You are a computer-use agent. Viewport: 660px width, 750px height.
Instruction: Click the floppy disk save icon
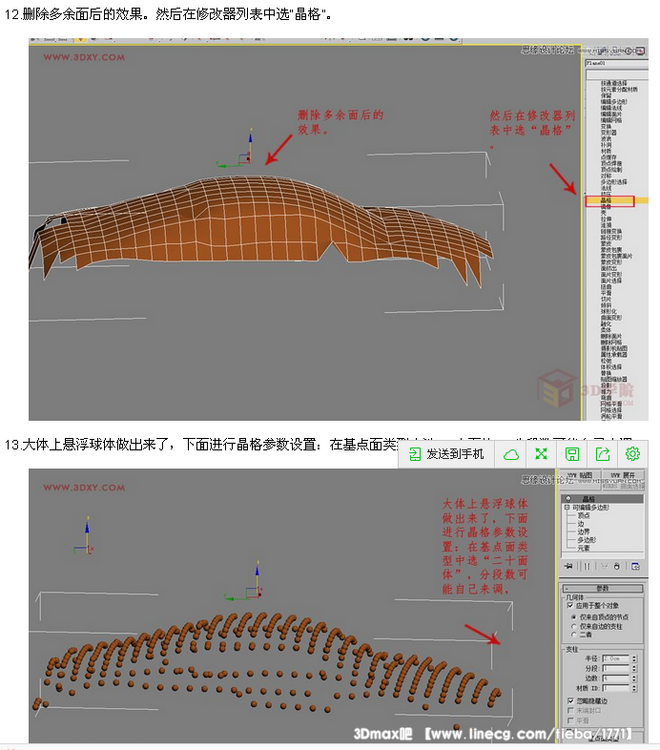(x=572, y=454)
